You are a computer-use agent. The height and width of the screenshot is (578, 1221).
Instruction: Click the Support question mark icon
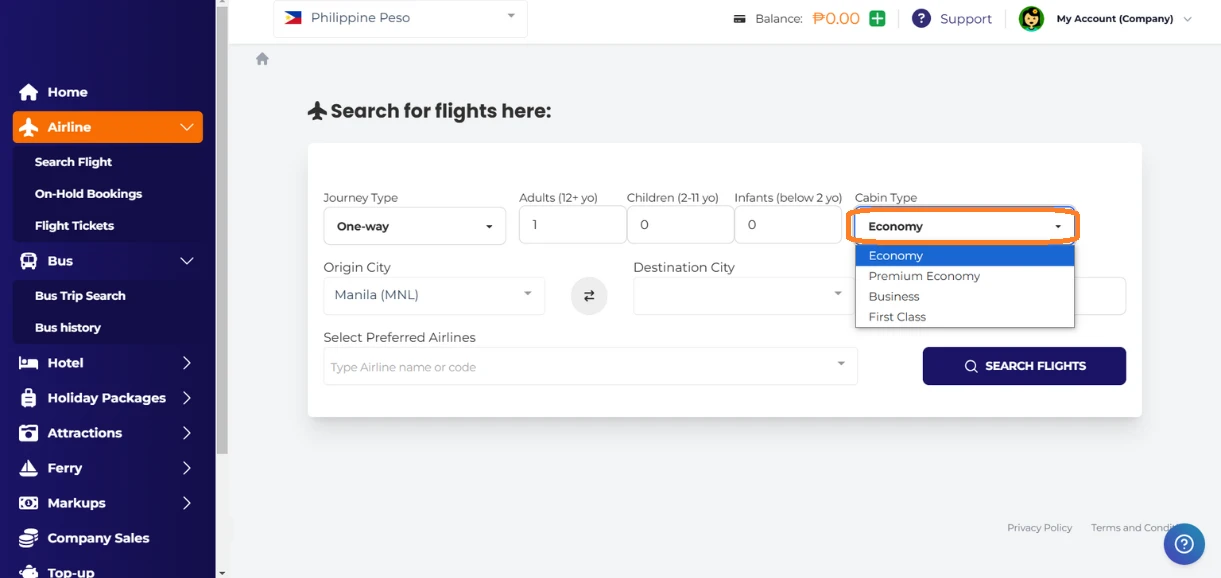click(921, 18)
